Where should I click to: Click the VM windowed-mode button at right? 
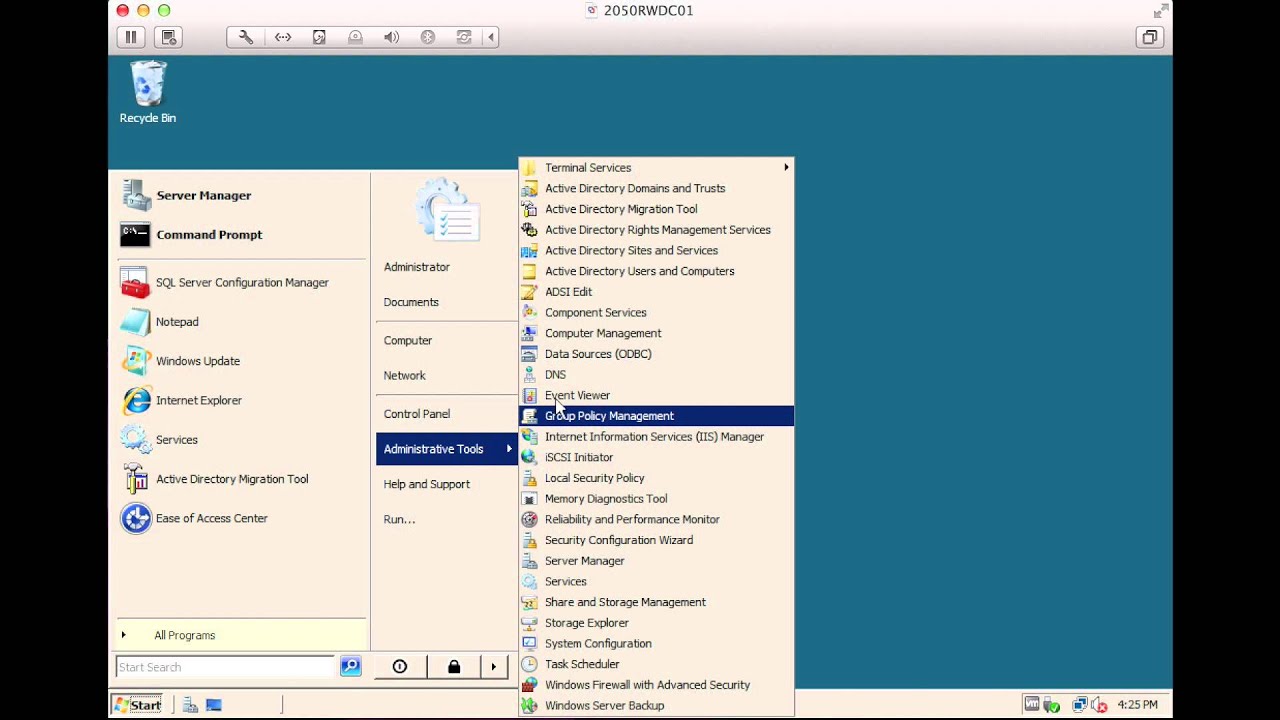point(1149,37)
